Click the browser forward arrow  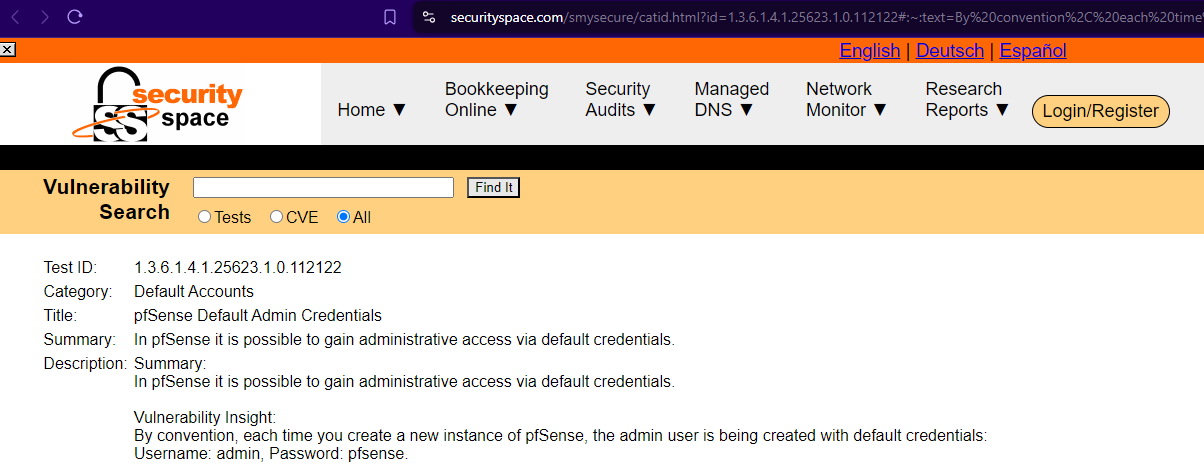click(x=44, y=17)
